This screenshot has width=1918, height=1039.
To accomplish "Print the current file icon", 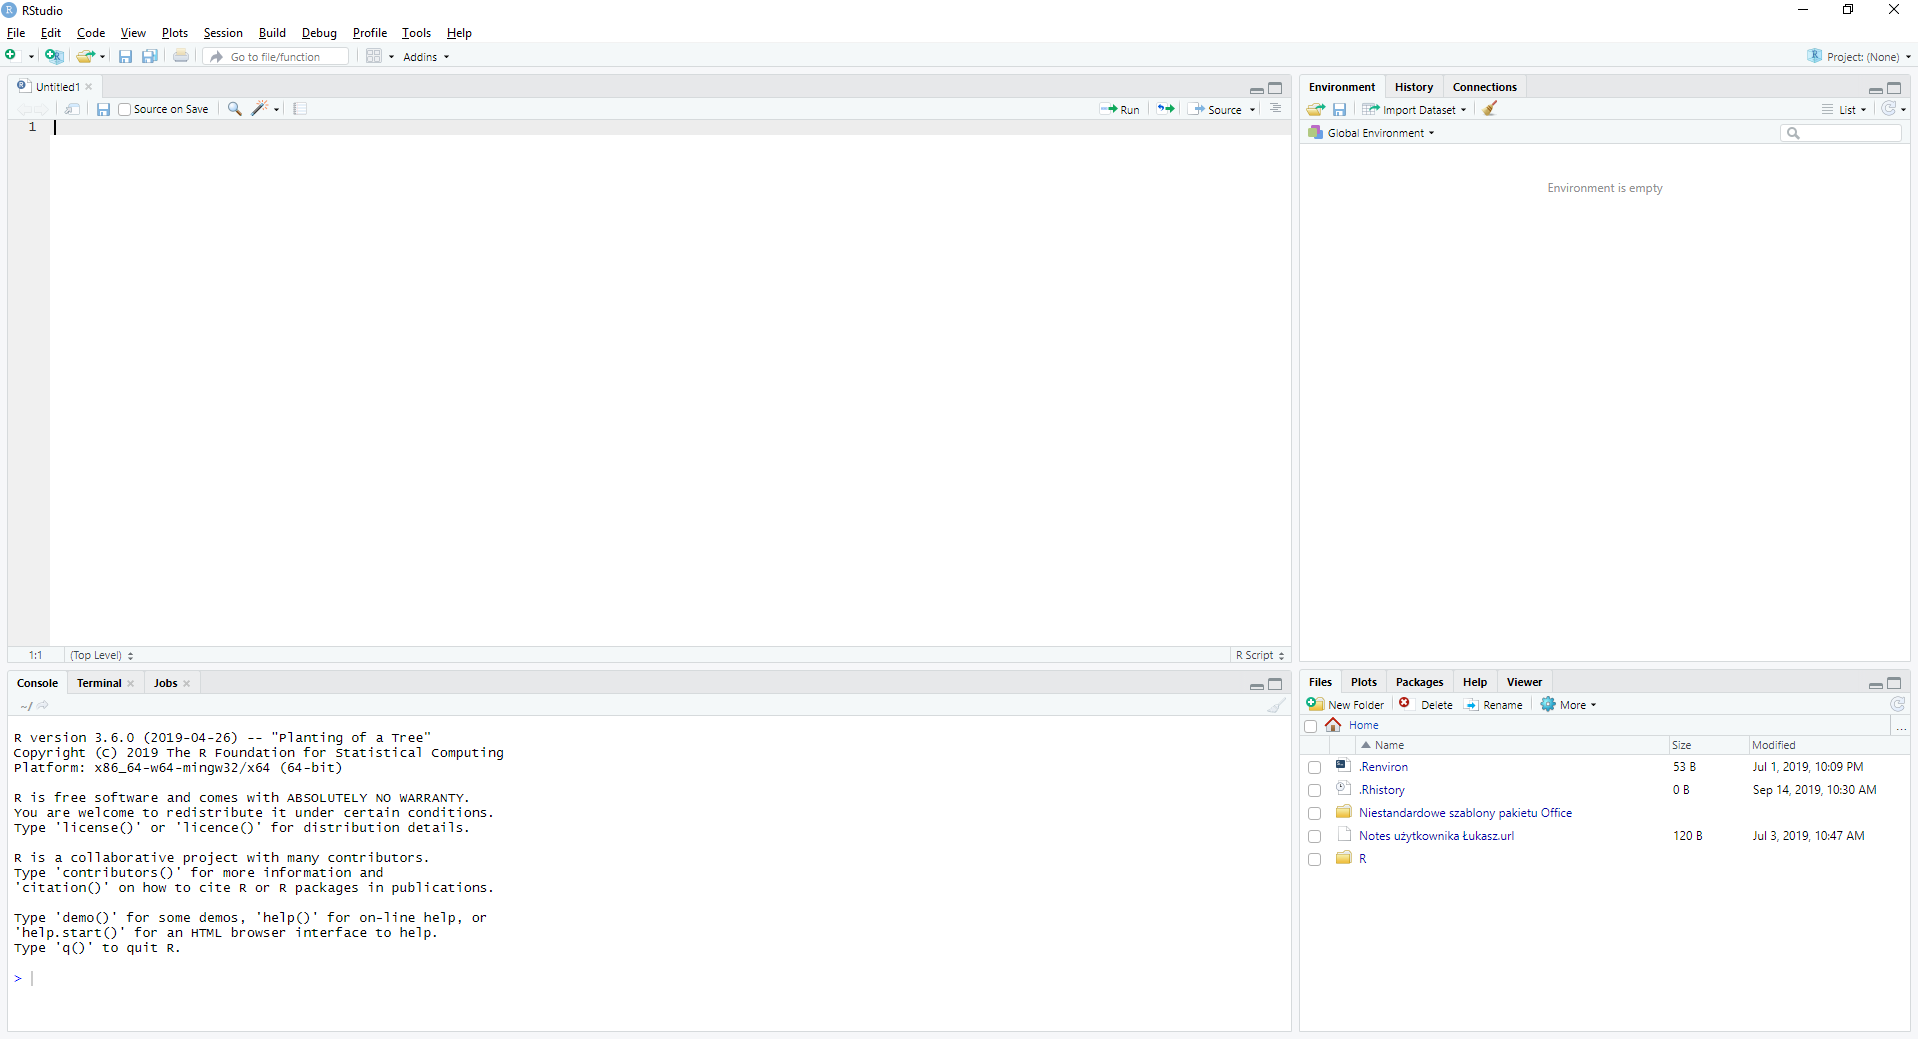I will (181, 56).
